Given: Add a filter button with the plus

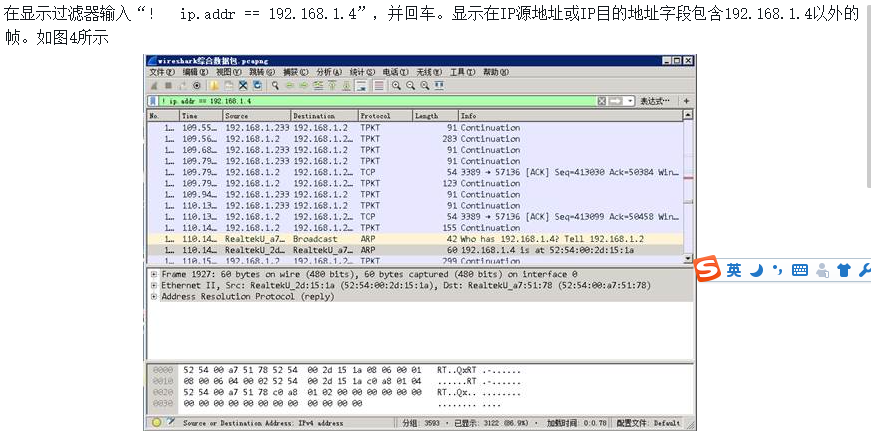Looking at the screenshot, I should pyautogui.click(x=687, y=101).
